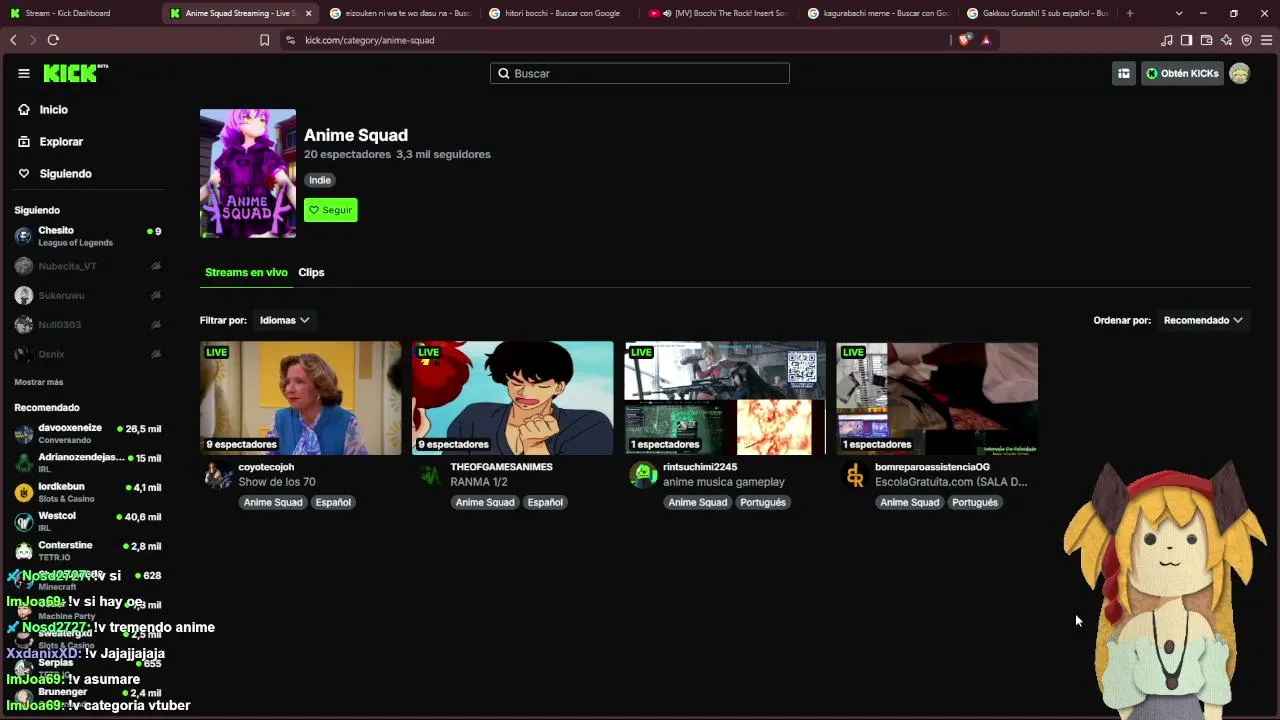Expand the Idiomas filter dropdown
The image size is (1280, 720).
(x=284, y=320)
